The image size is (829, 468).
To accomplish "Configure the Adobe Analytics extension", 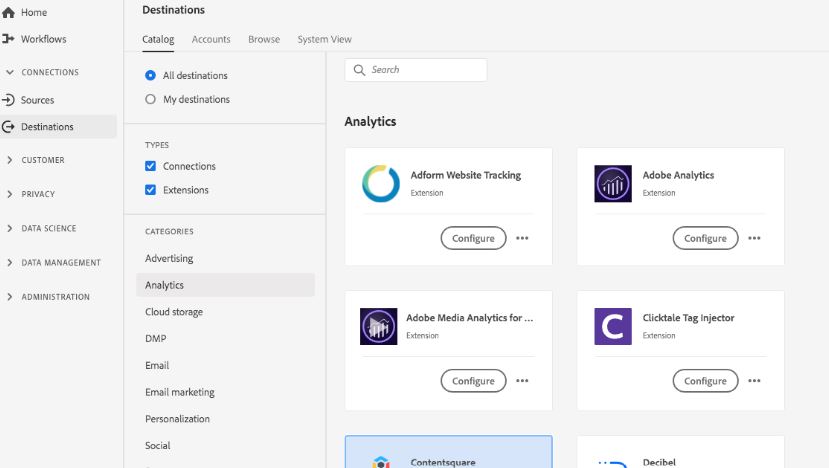I will coord(705,238).
